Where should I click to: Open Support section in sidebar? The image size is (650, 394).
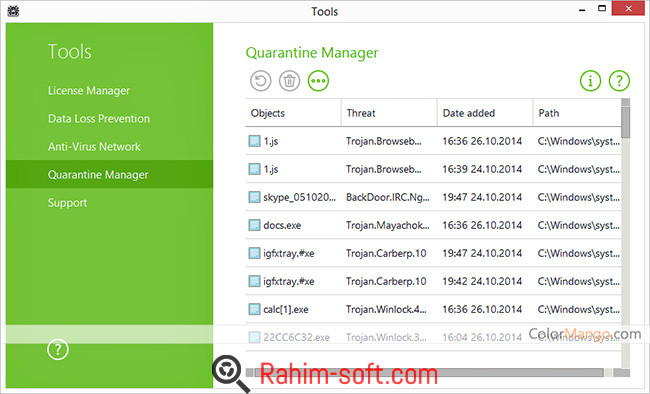click(67, 203)
